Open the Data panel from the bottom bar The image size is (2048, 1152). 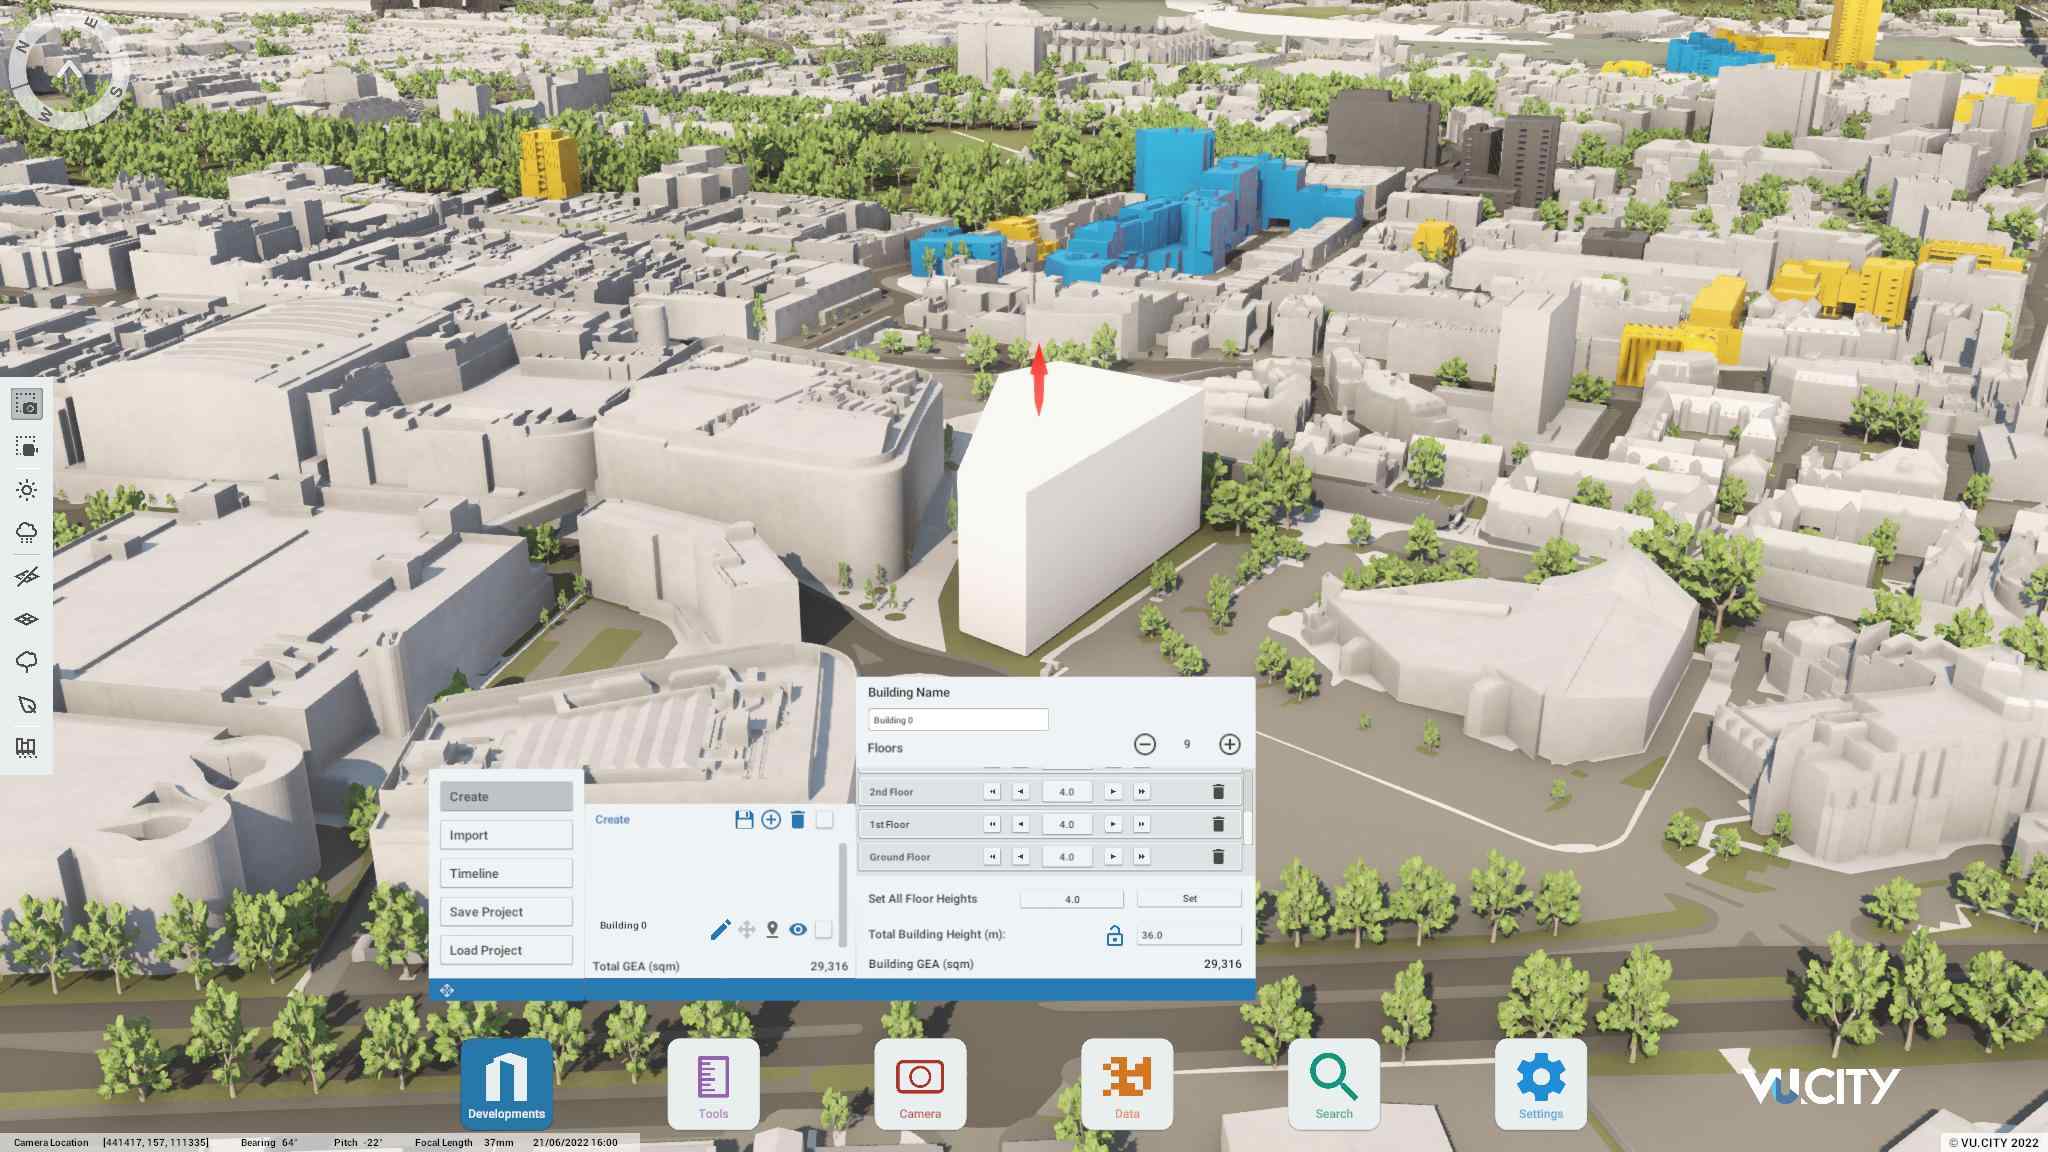(x=1128, y=1084)
